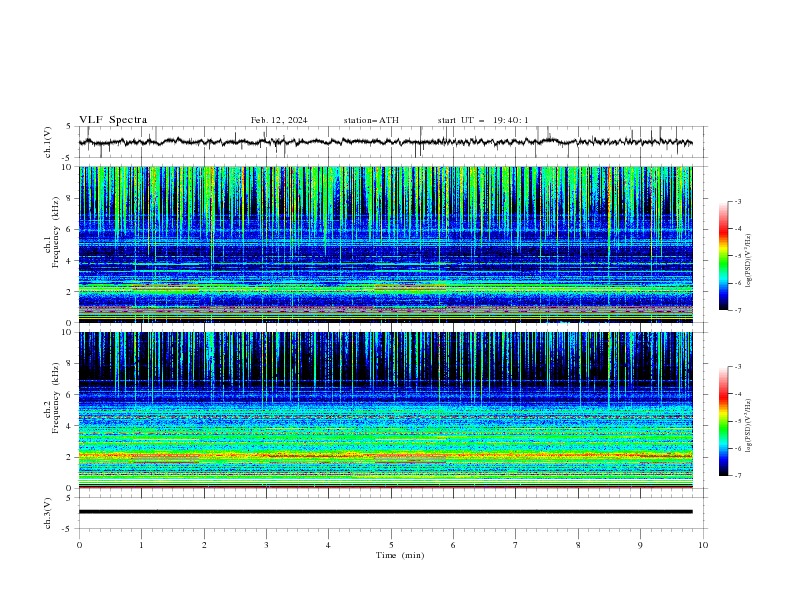Click the "-7" tick on lower colorbar

tap(737, 475)
